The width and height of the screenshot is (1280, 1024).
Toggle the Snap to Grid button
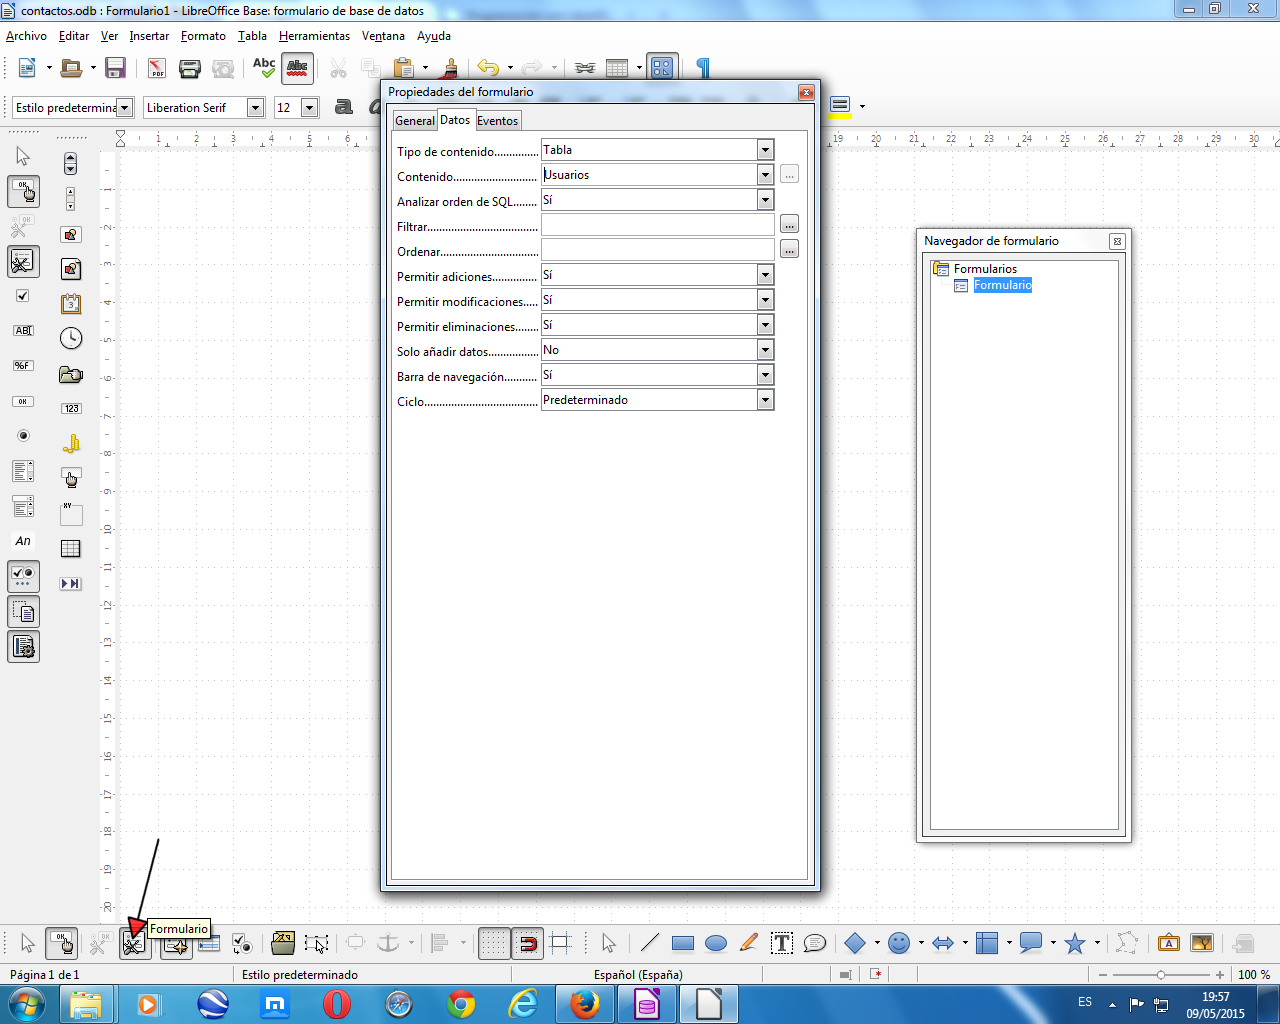(x=527, y=943)
